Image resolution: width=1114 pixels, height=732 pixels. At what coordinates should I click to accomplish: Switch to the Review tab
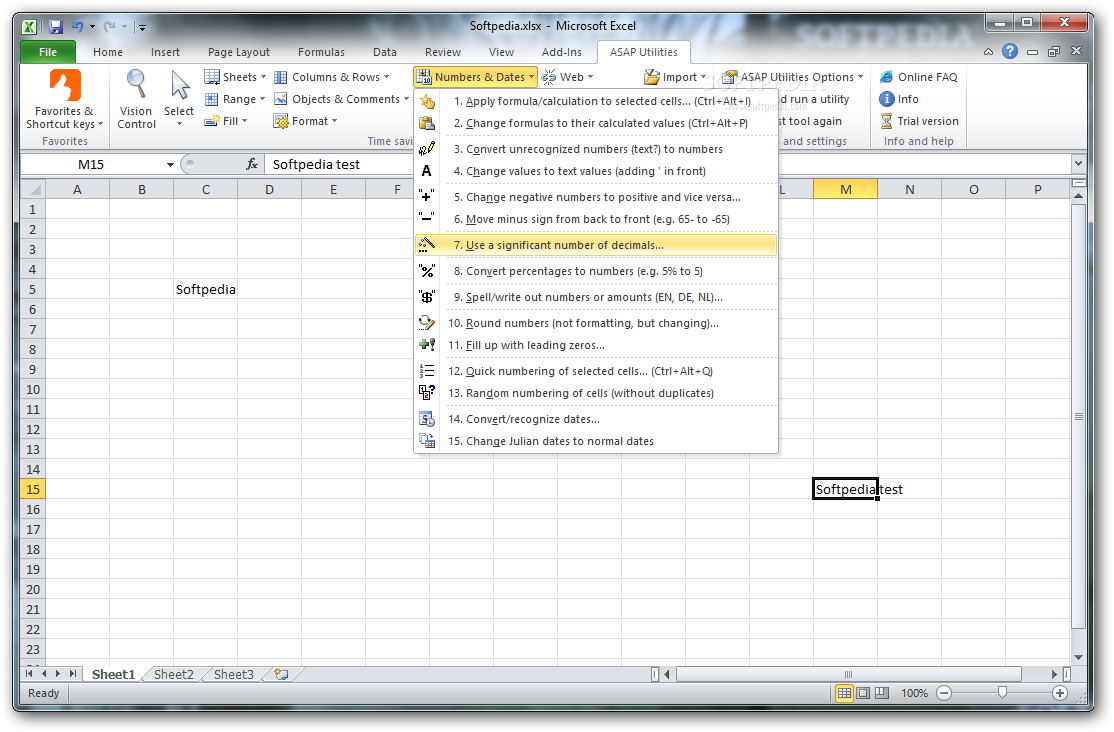pyautogui.click(x=443, y=52)
